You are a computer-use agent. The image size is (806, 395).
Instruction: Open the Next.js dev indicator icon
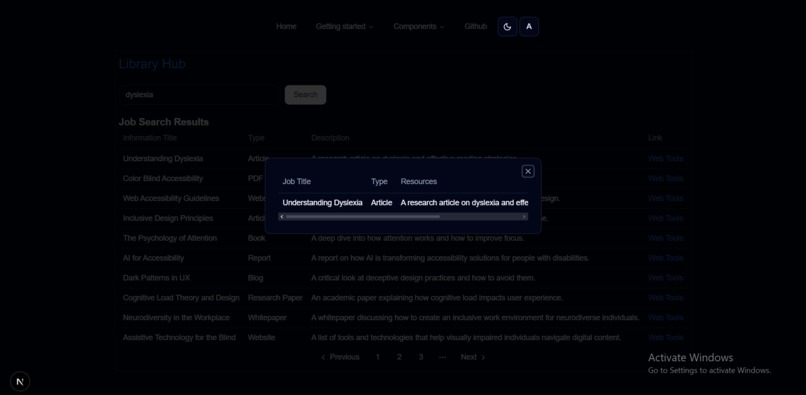point(20,381)
